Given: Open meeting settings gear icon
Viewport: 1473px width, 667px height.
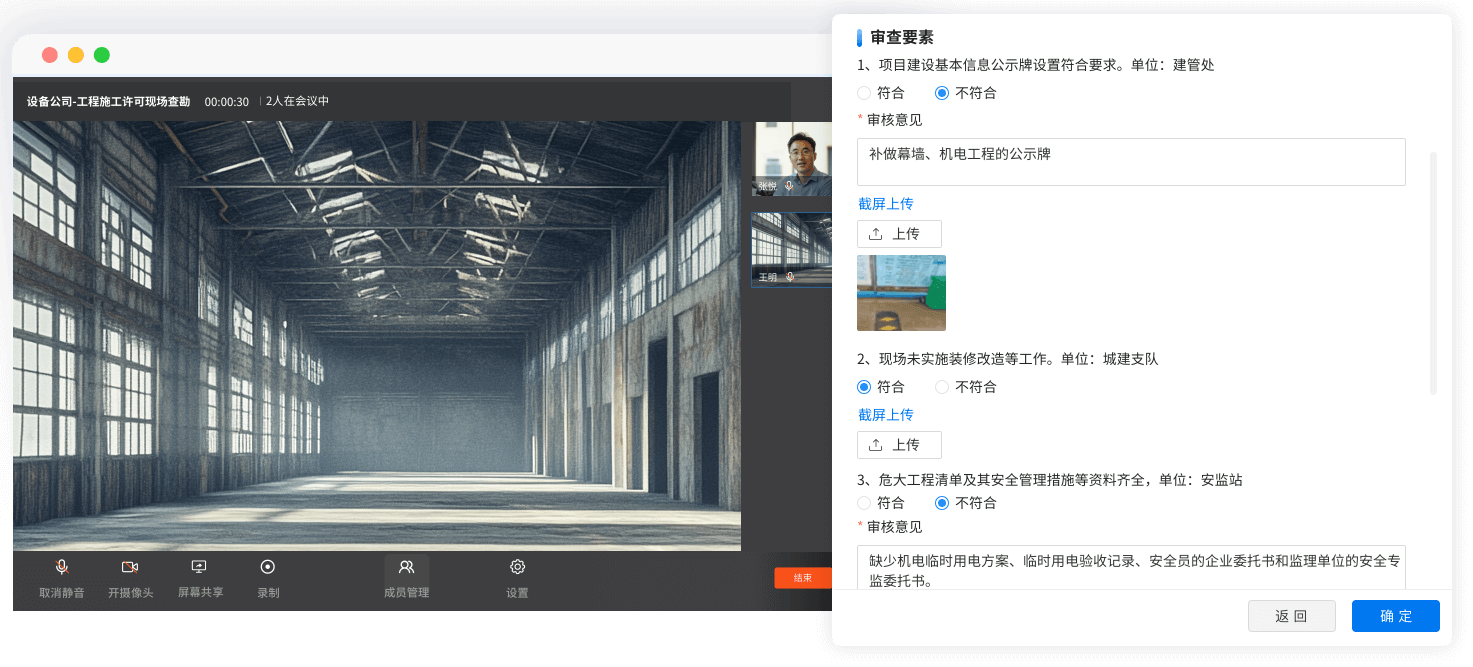Looking at the screenshot, I should (x=517, y=568).
